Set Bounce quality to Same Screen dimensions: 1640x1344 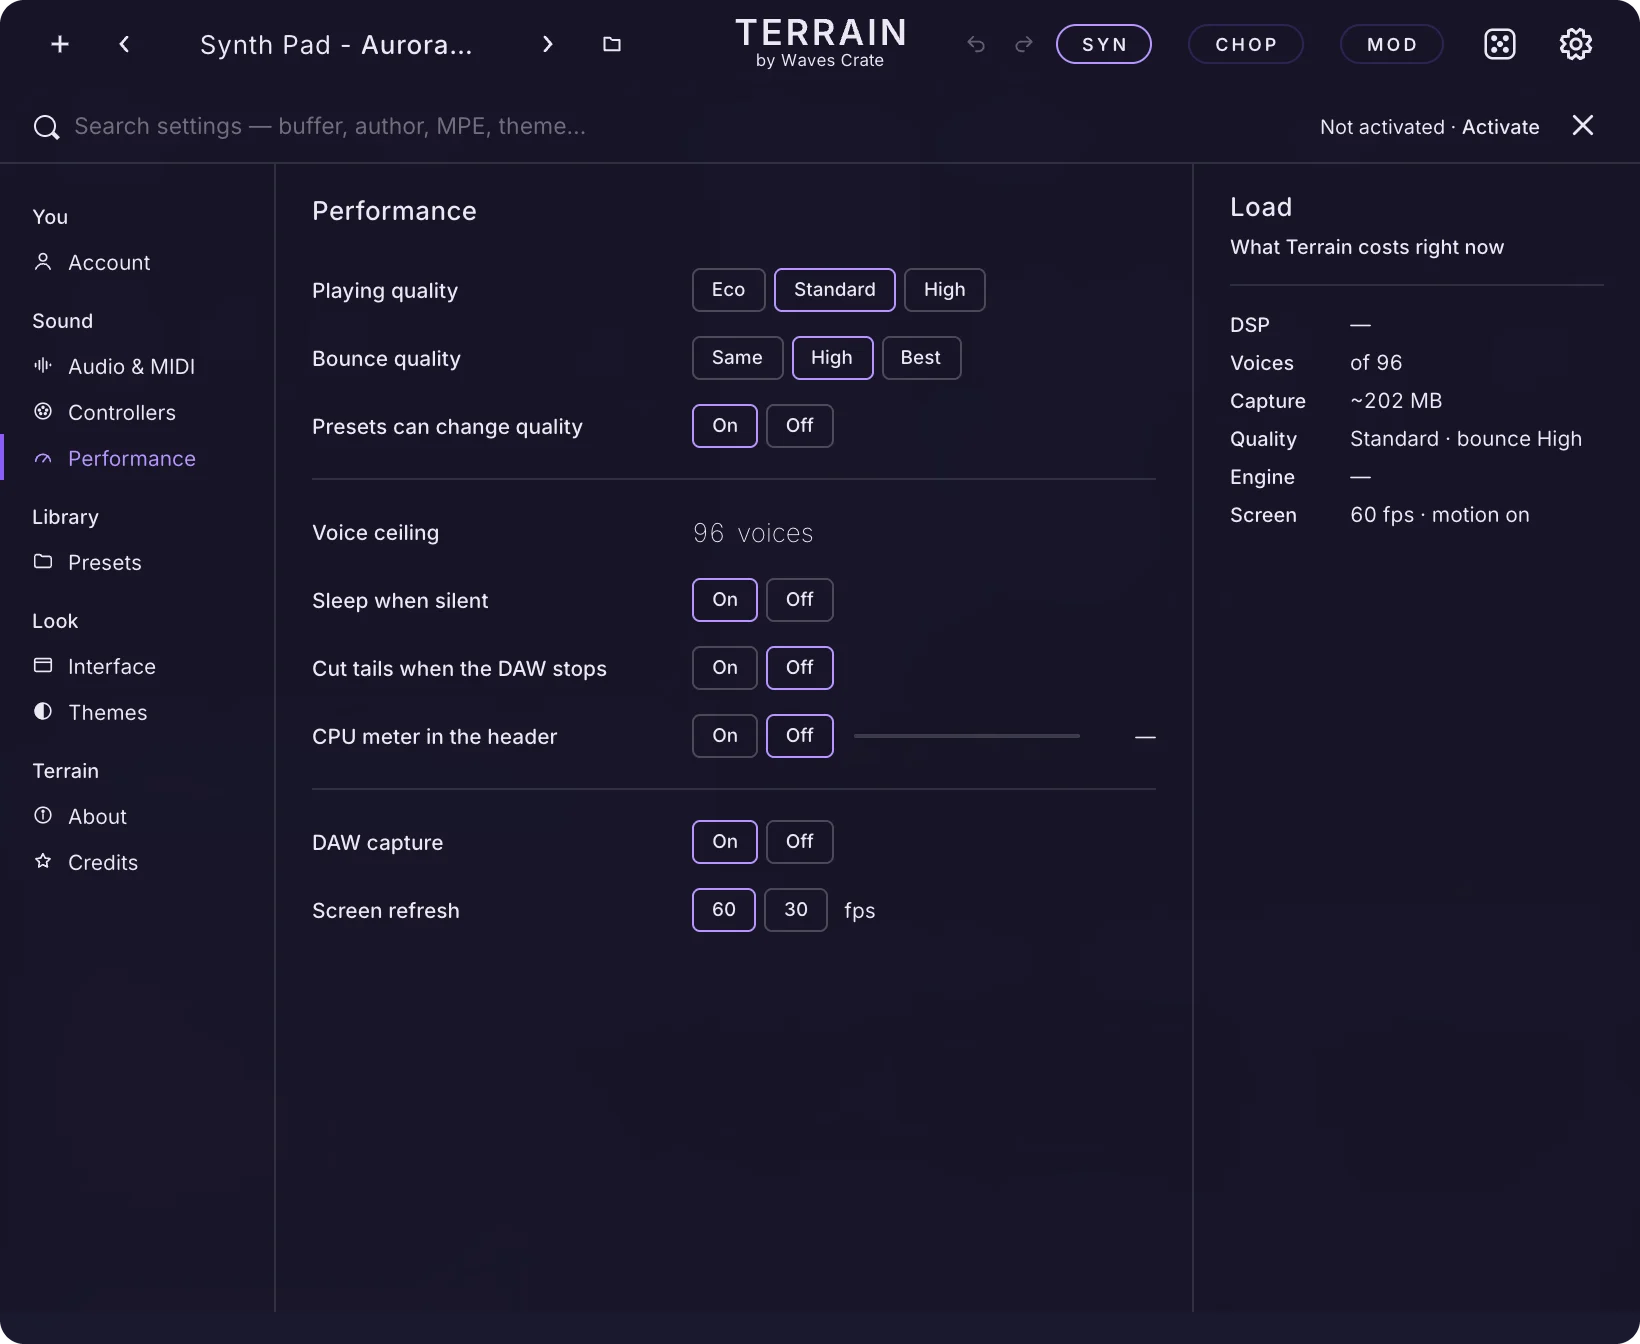point(737,358)
